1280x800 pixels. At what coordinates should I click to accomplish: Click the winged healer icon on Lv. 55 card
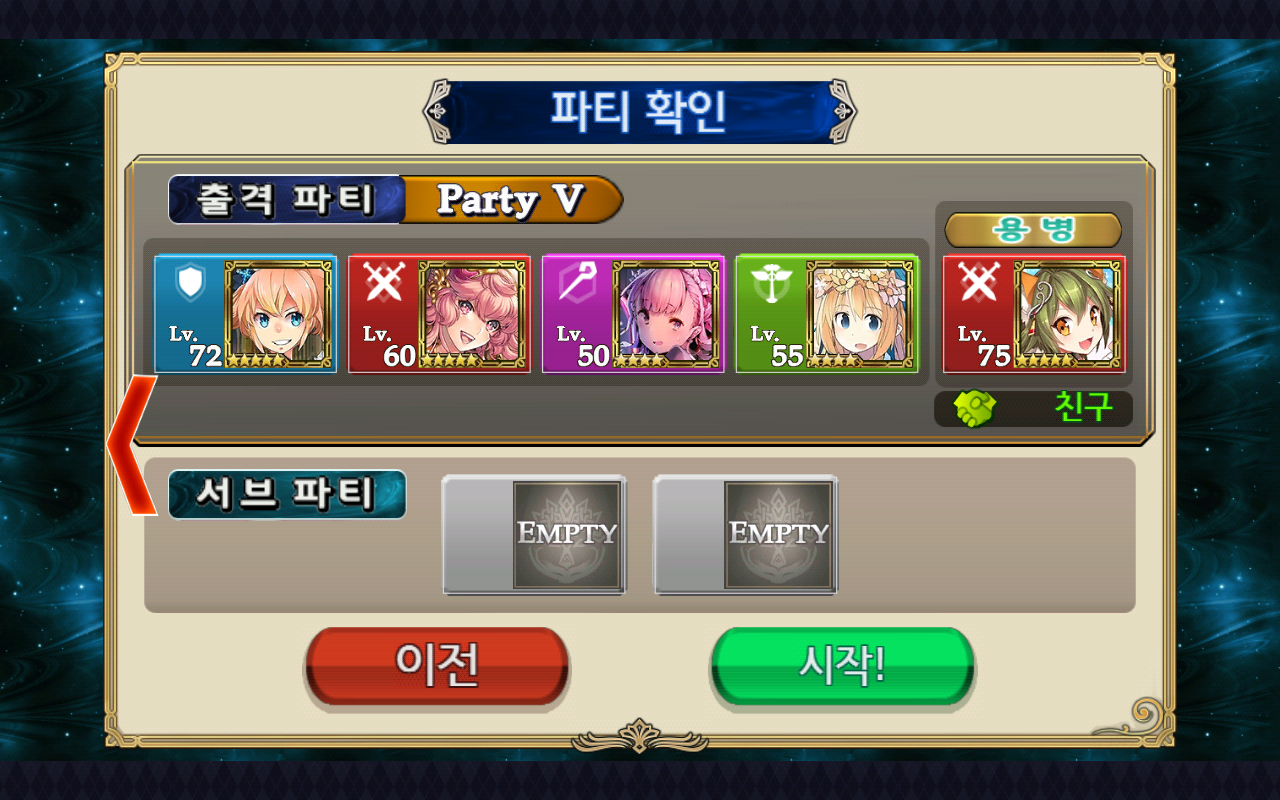point(771,284)
